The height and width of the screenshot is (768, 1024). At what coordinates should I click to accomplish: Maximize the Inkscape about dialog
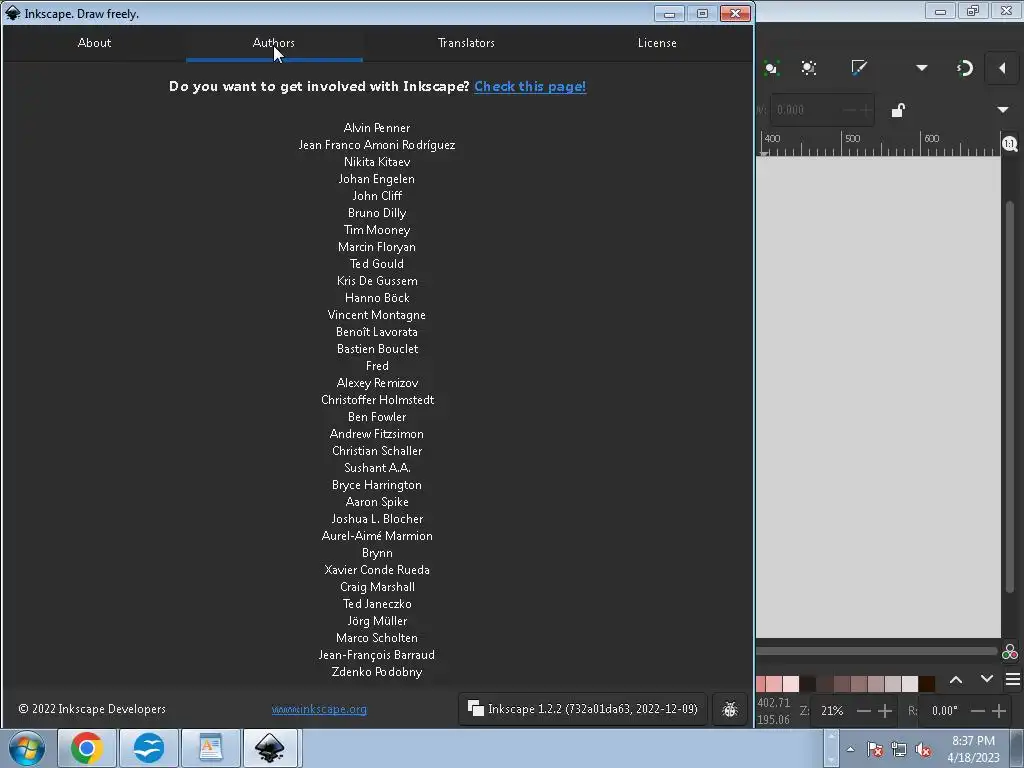pos(703,14)
